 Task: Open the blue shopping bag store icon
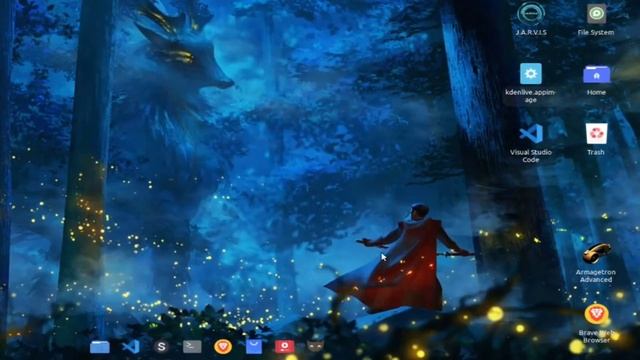click(254, 347)
